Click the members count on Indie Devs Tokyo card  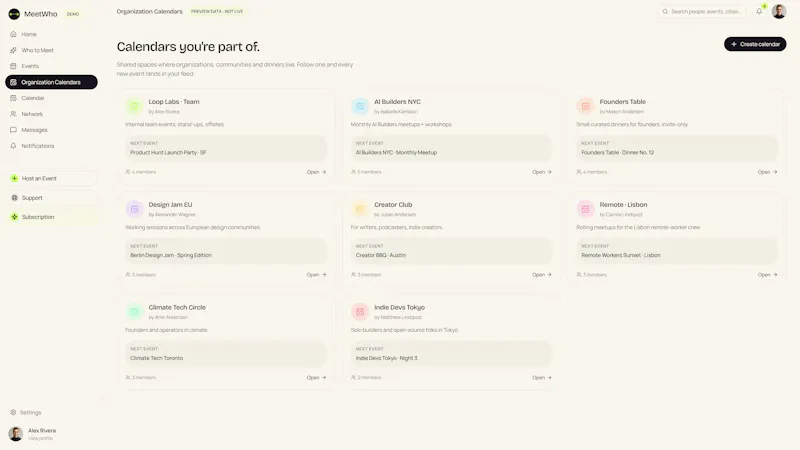pos(366,378)
